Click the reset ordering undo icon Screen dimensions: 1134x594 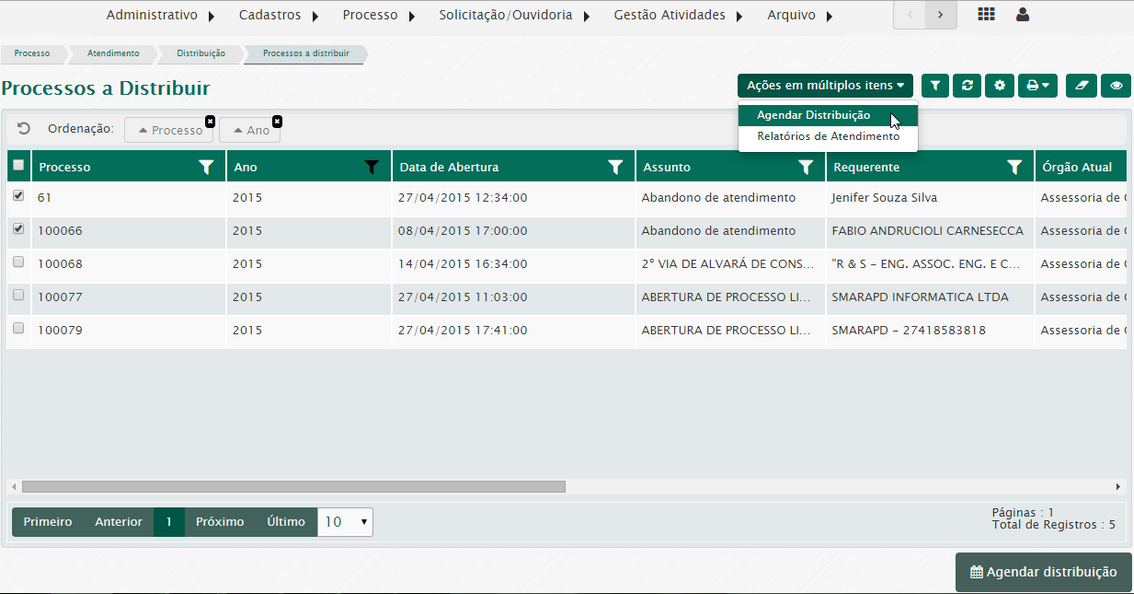pyautogui.click(x=24, y=129)
